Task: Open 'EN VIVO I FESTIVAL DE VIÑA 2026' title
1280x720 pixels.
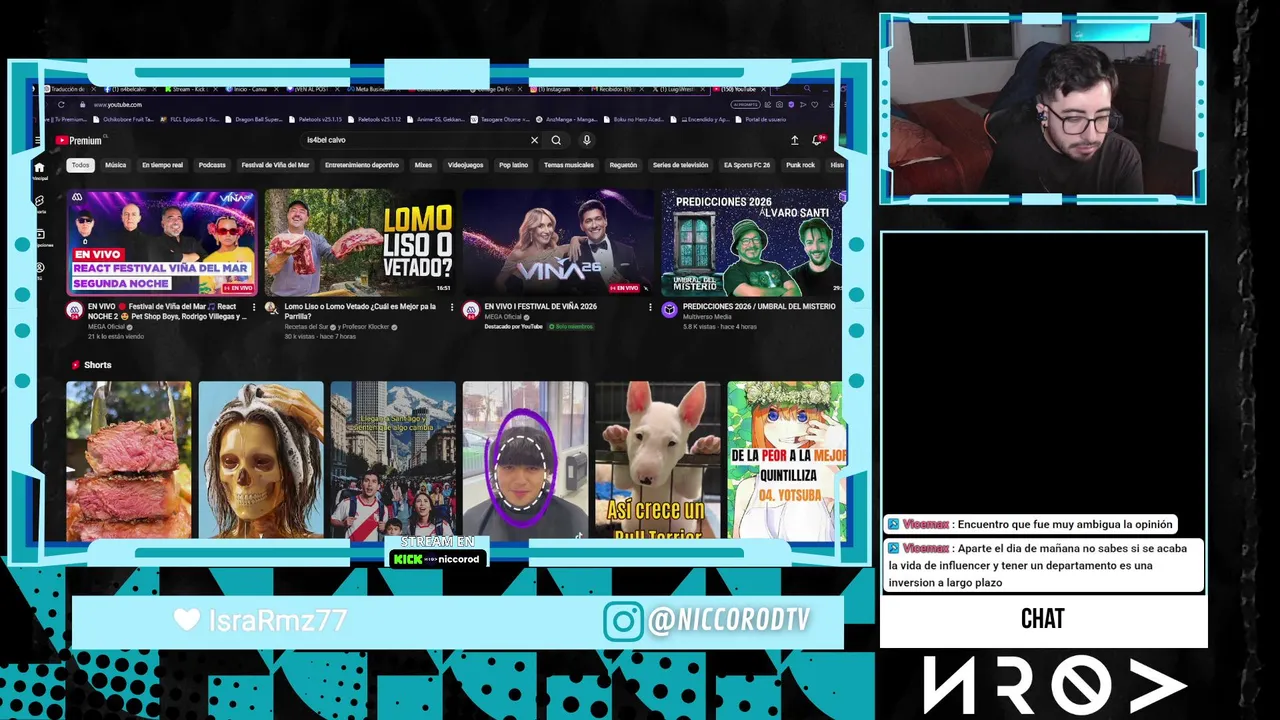Action: [x=540, y=306]
